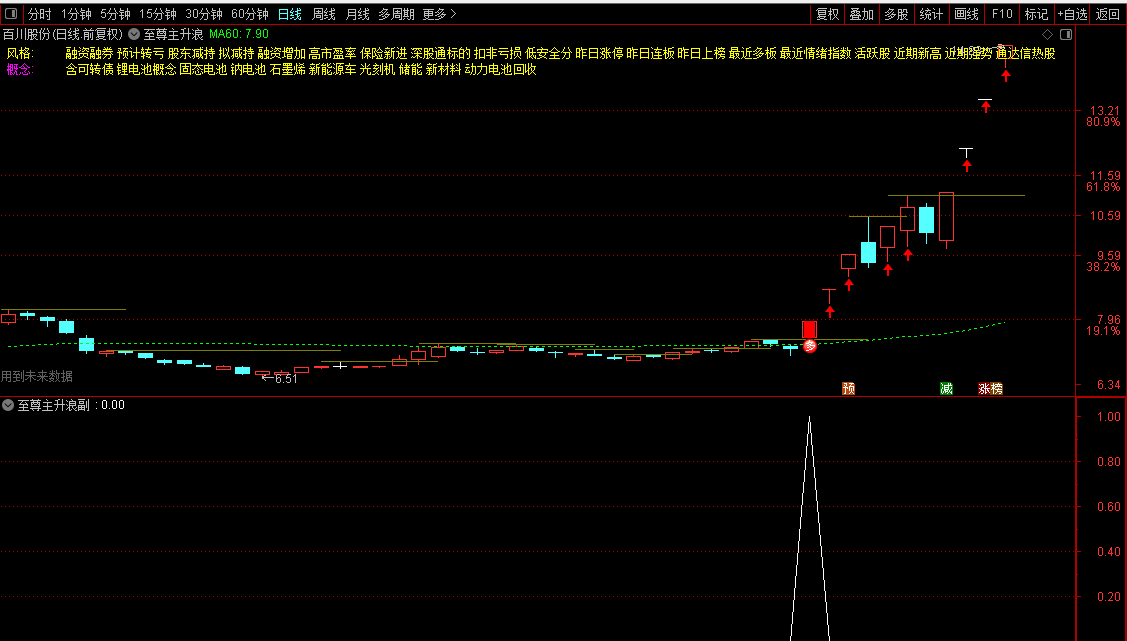Click the 储能 concept tag
1127x641 pixels.
click(410, 69)
